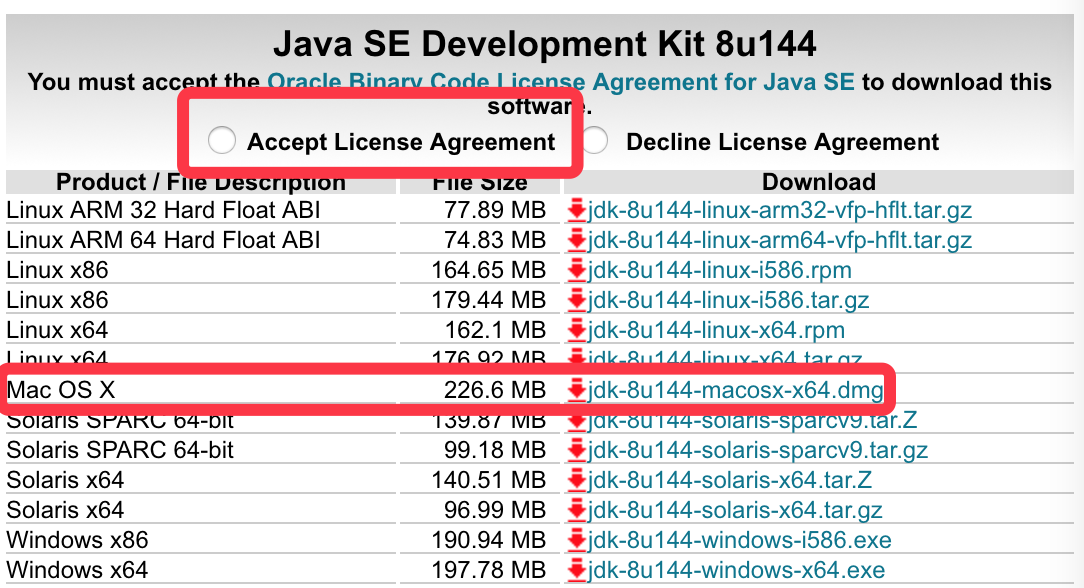1084x588 pixels.
Task: Select Accept License Agreement radio button
Action: click(222, 140)
